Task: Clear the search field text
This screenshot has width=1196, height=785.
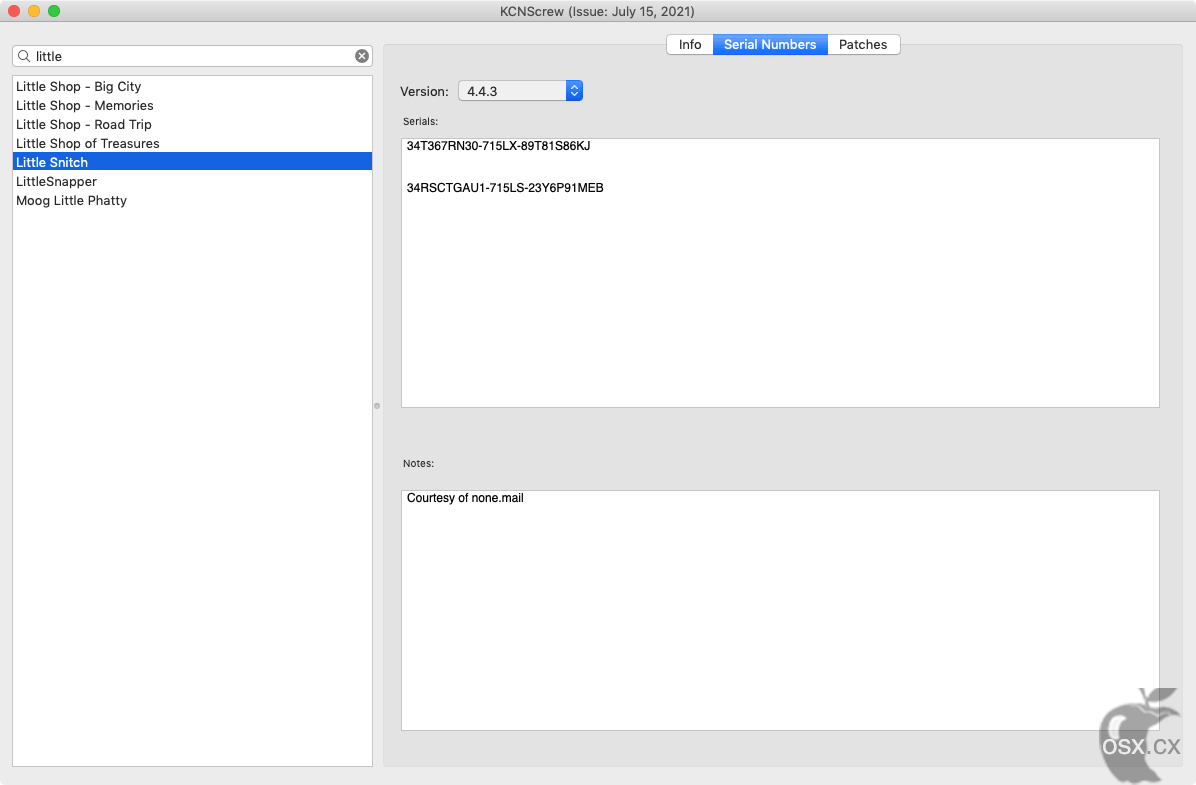Action: [362, 56]
